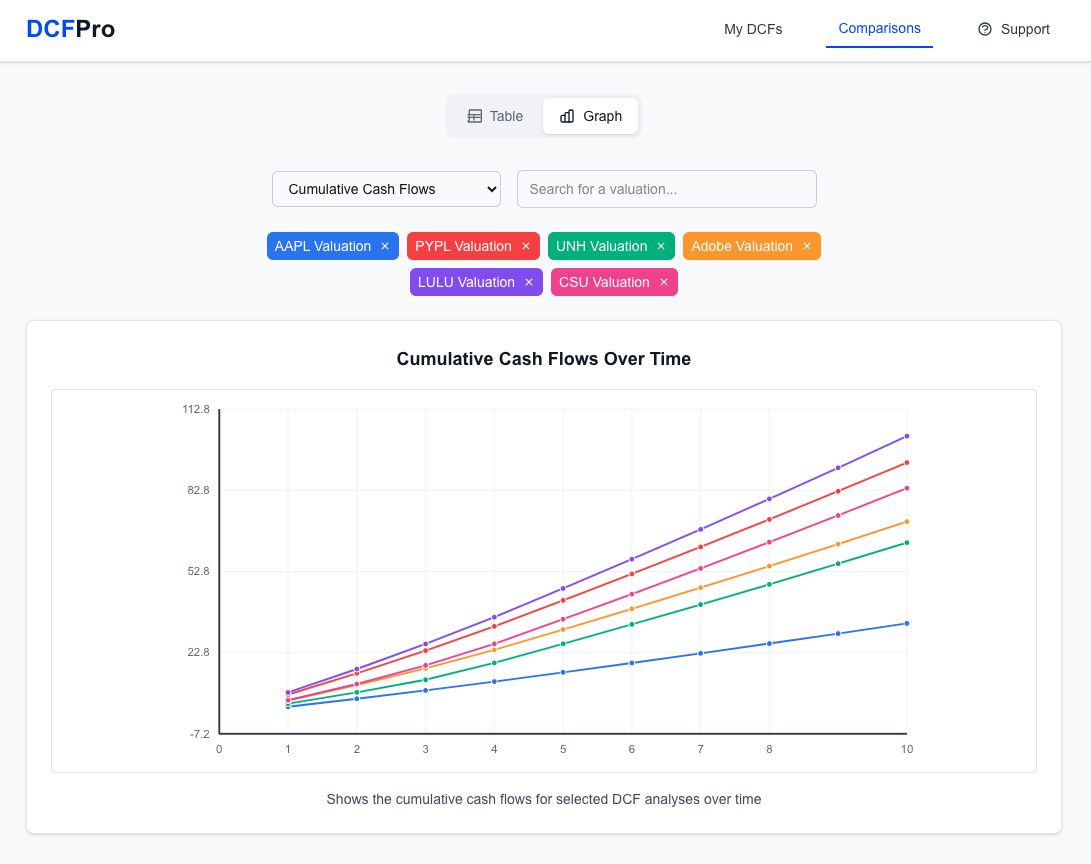
Task: Select the UNH Valuation chip label
Action: click(602, 246)
